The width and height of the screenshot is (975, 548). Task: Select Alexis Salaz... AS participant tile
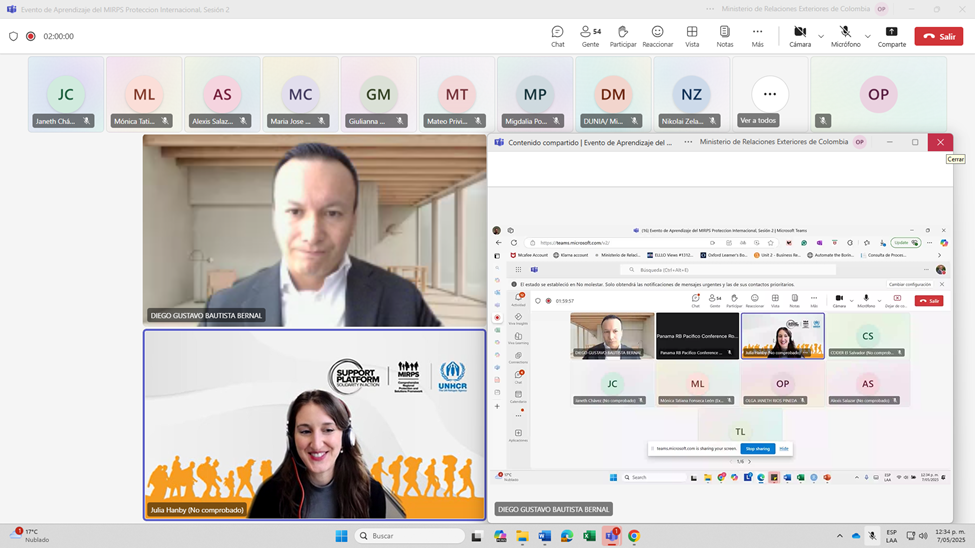click(x=223, y=94)
